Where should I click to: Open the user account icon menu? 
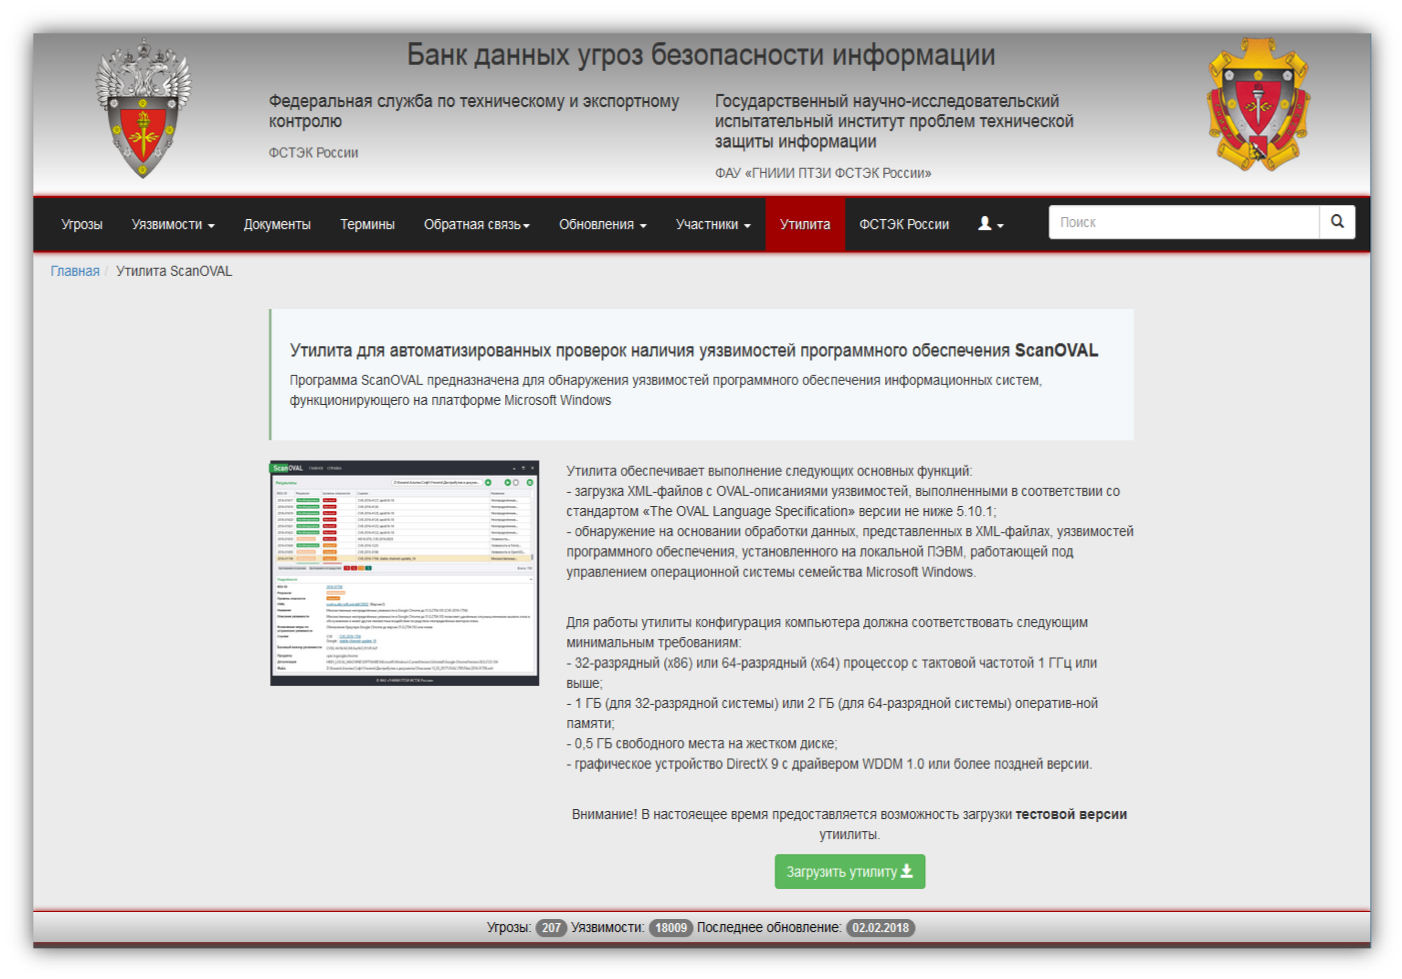(990, 224)
